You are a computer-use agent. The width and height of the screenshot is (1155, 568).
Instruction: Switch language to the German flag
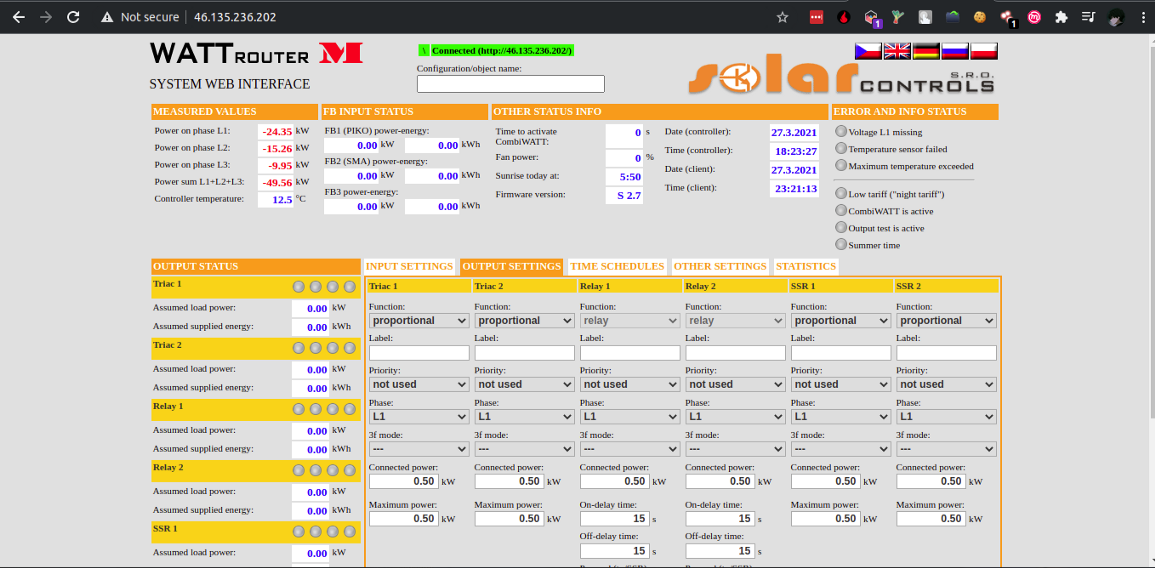click(926, 51)
